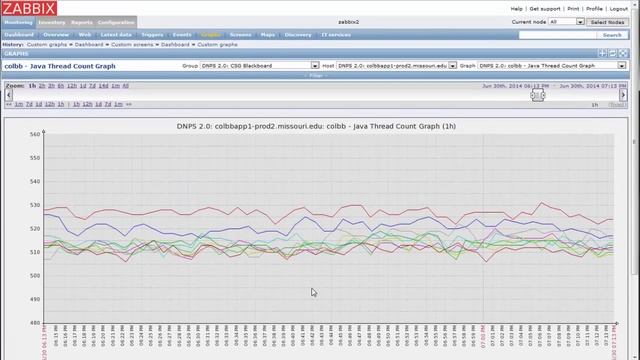Go to Web submenu
The image size is (640, 360).
[x=85, y=35]
